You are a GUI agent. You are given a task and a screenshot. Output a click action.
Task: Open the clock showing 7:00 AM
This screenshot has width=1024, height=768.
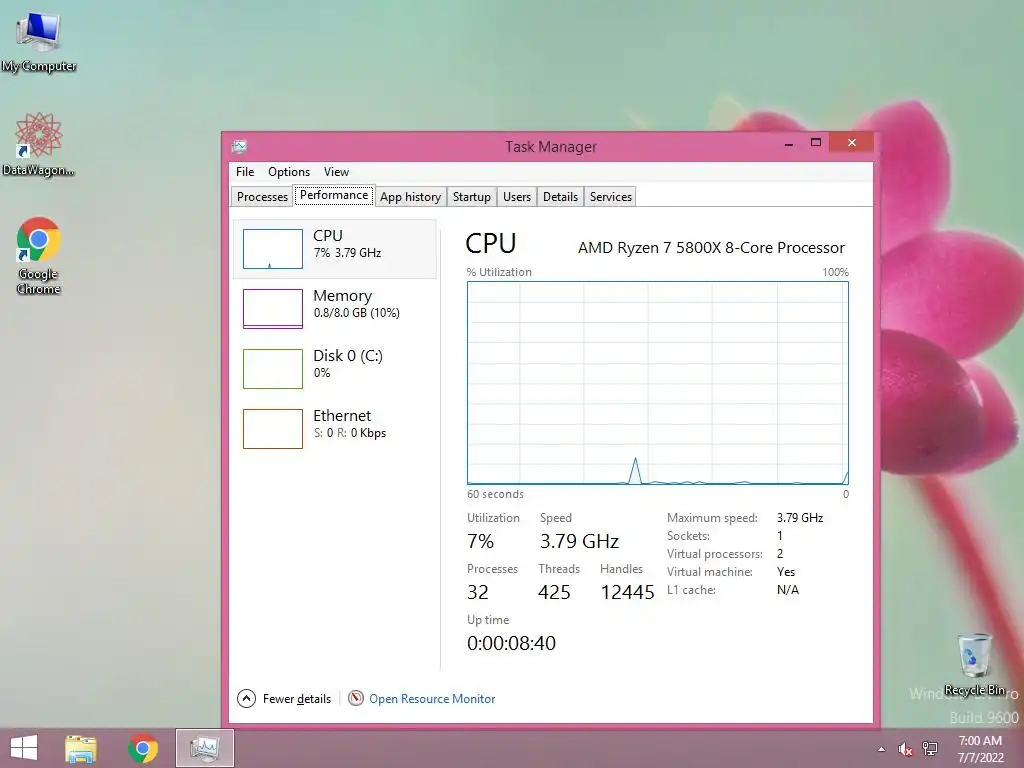pos(980,748)
